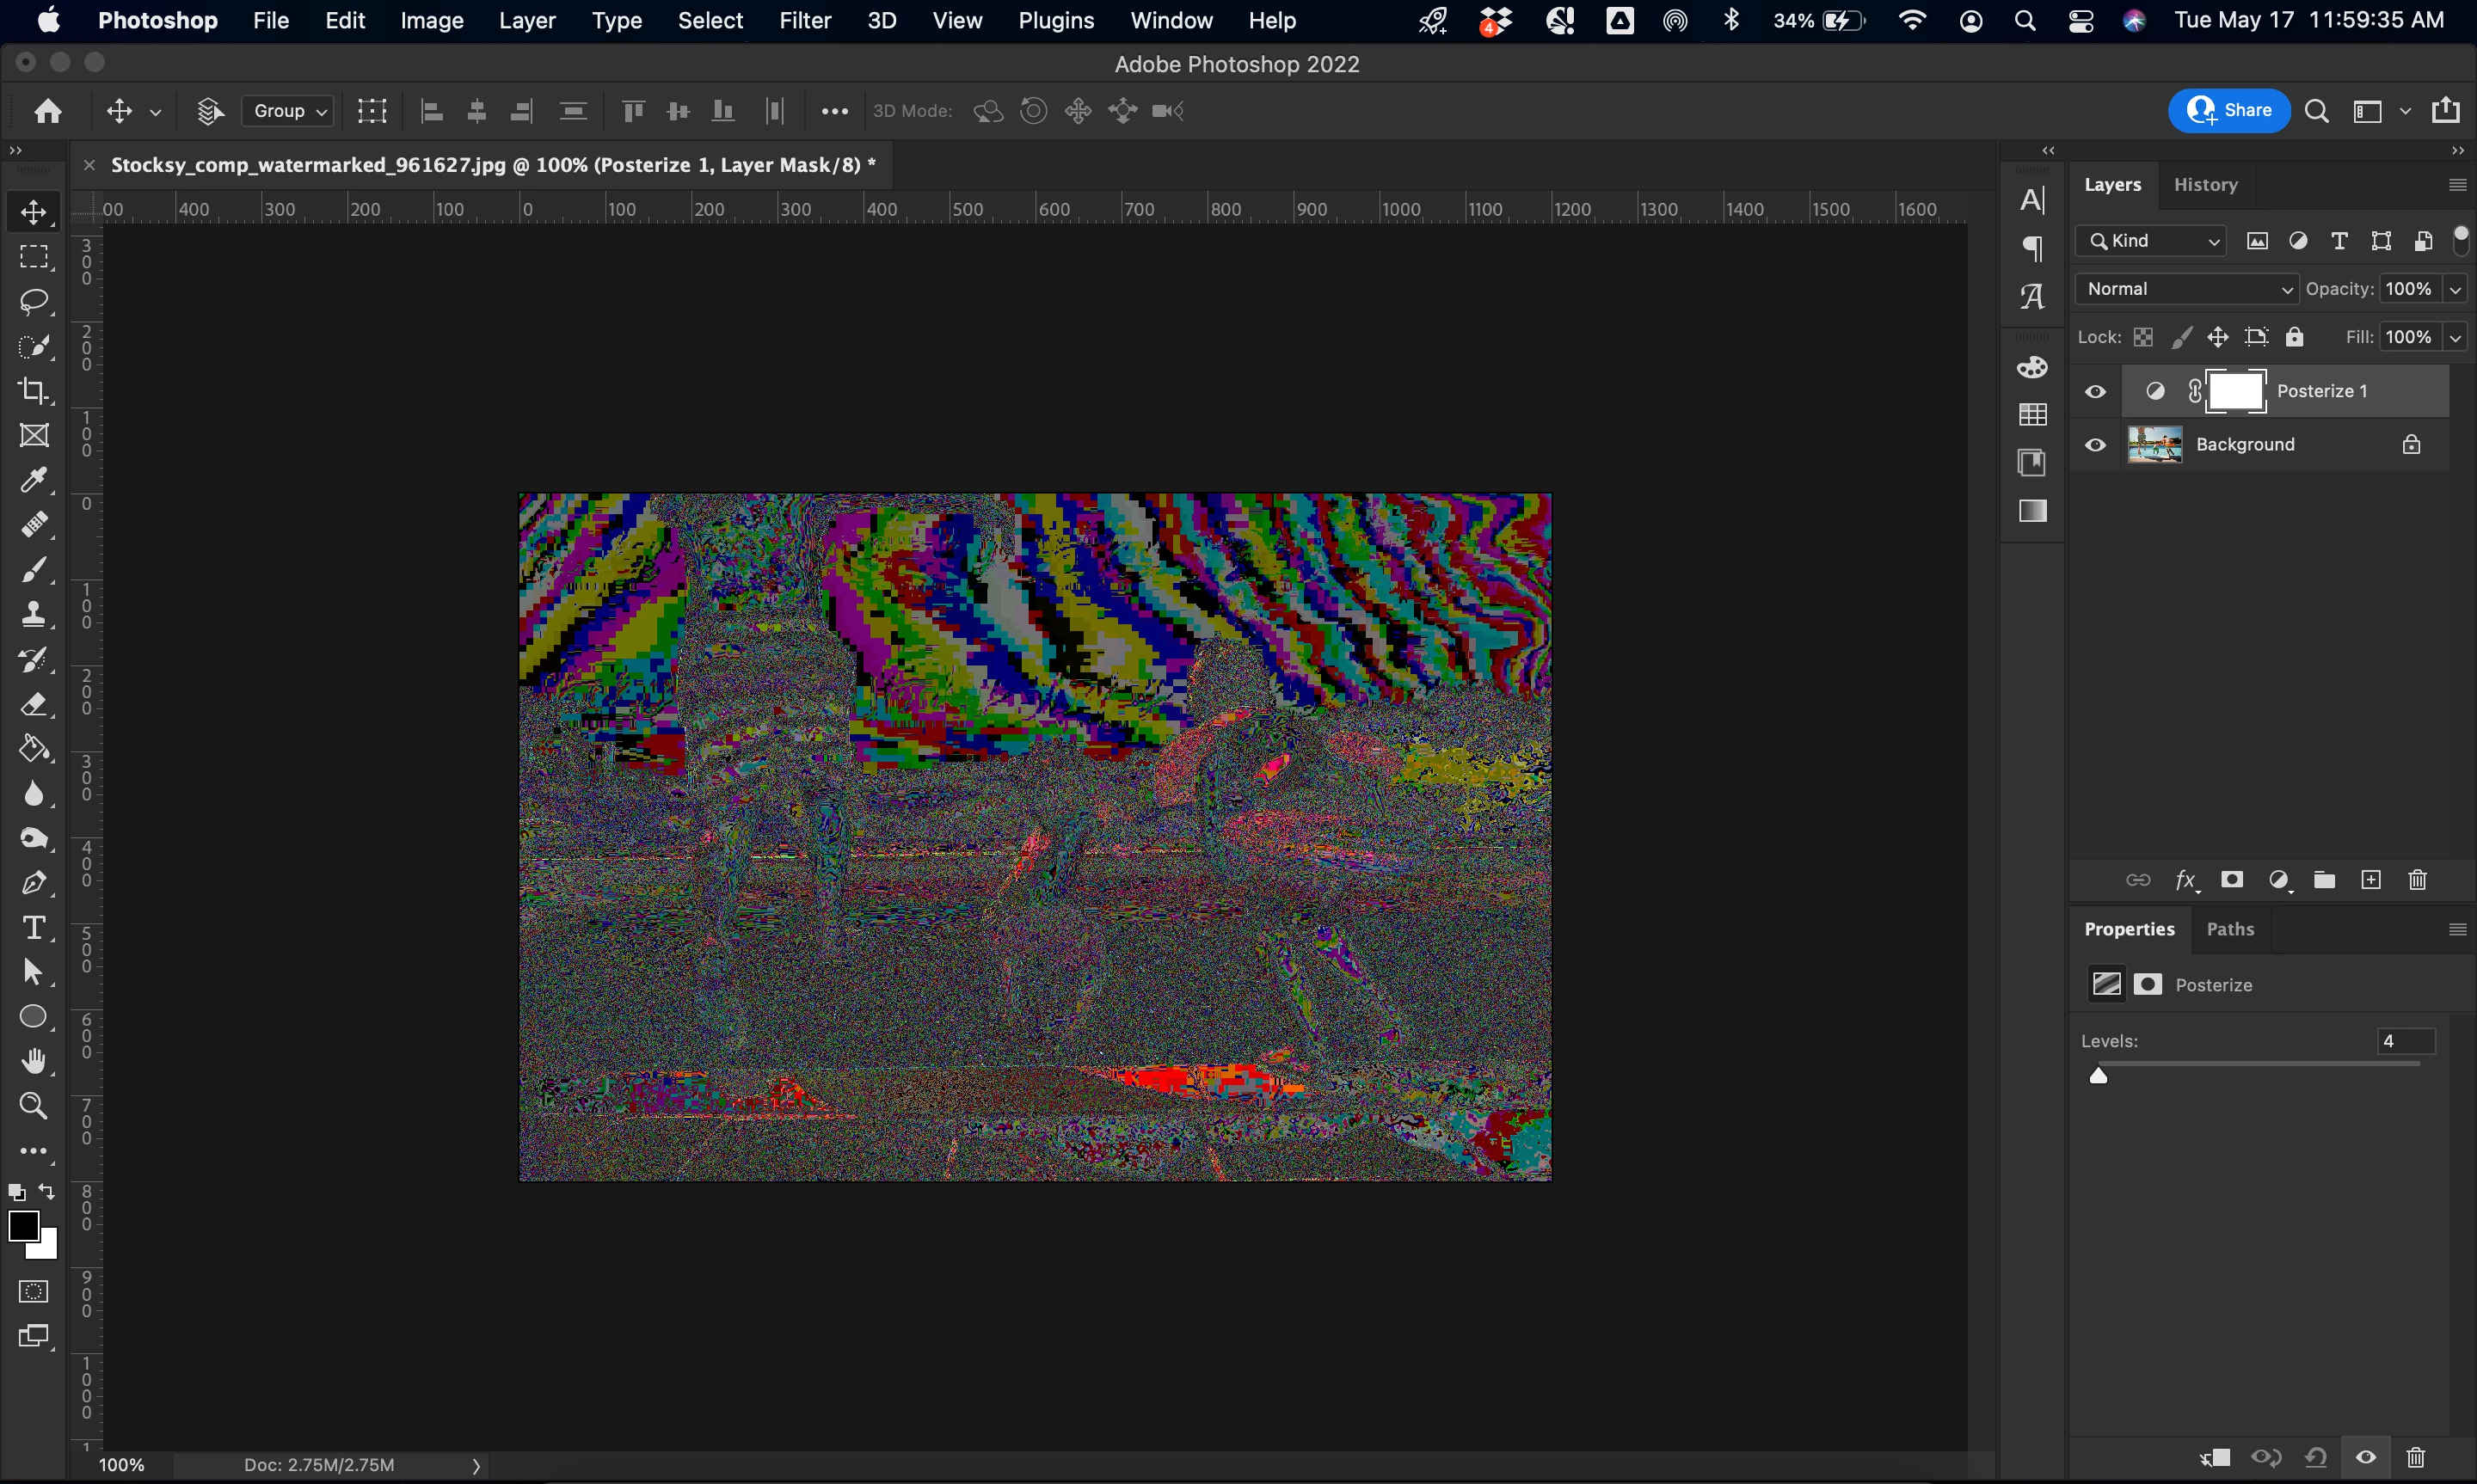Select the Eyedropper tool
The image size is (2477, 1484).
33,481
